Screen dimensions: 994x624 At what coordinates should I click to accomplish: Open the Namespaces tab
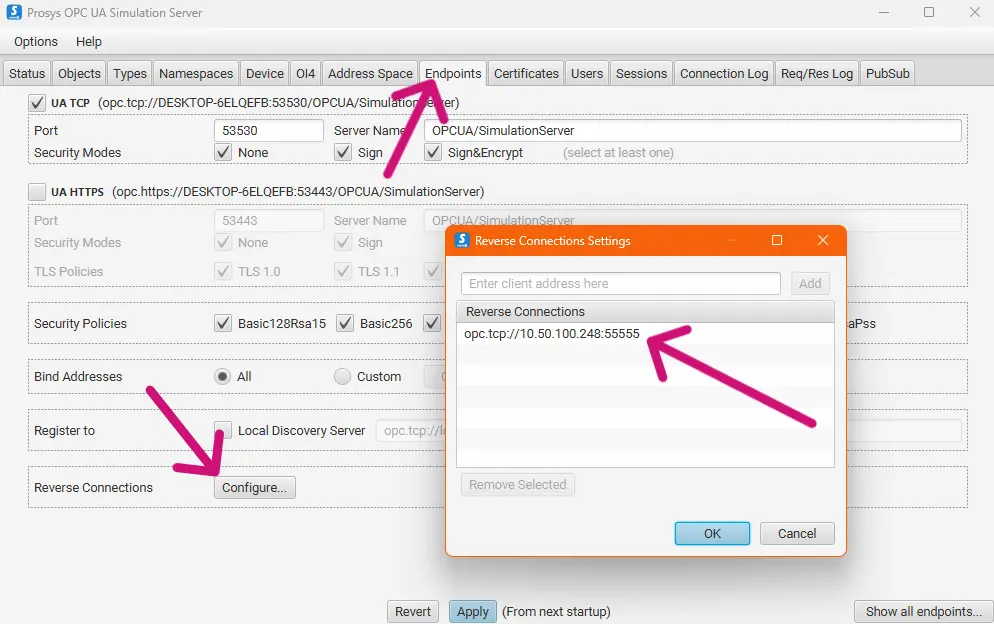(196, 74)
